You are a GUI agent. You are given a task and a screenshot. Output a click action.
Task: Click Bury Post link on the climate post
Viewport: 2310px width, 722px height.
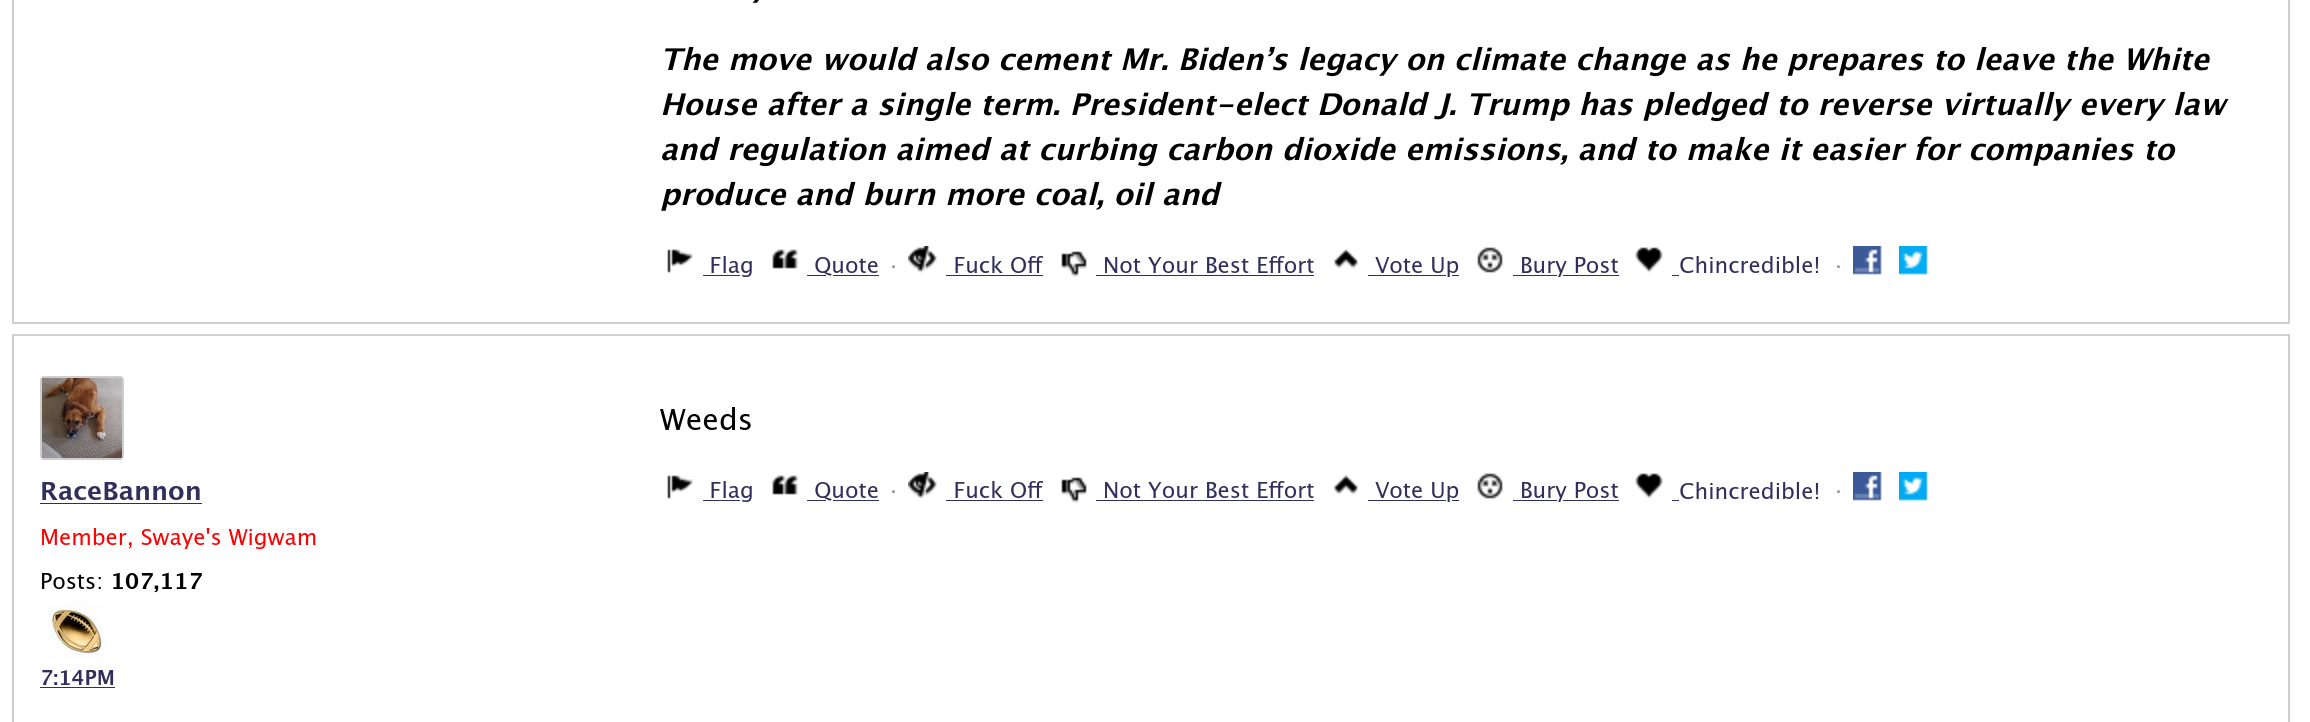[1568, 265]
